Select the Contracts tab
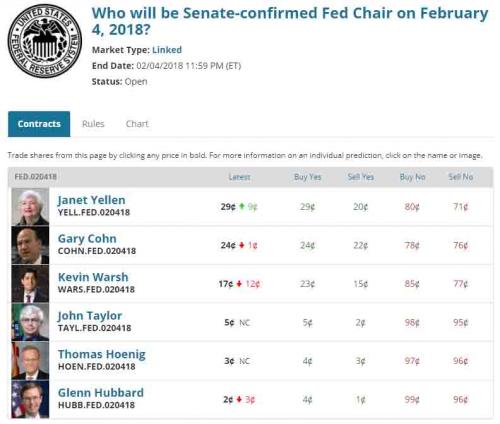This screenshot has height=424, width=500. tap(39, 124)
